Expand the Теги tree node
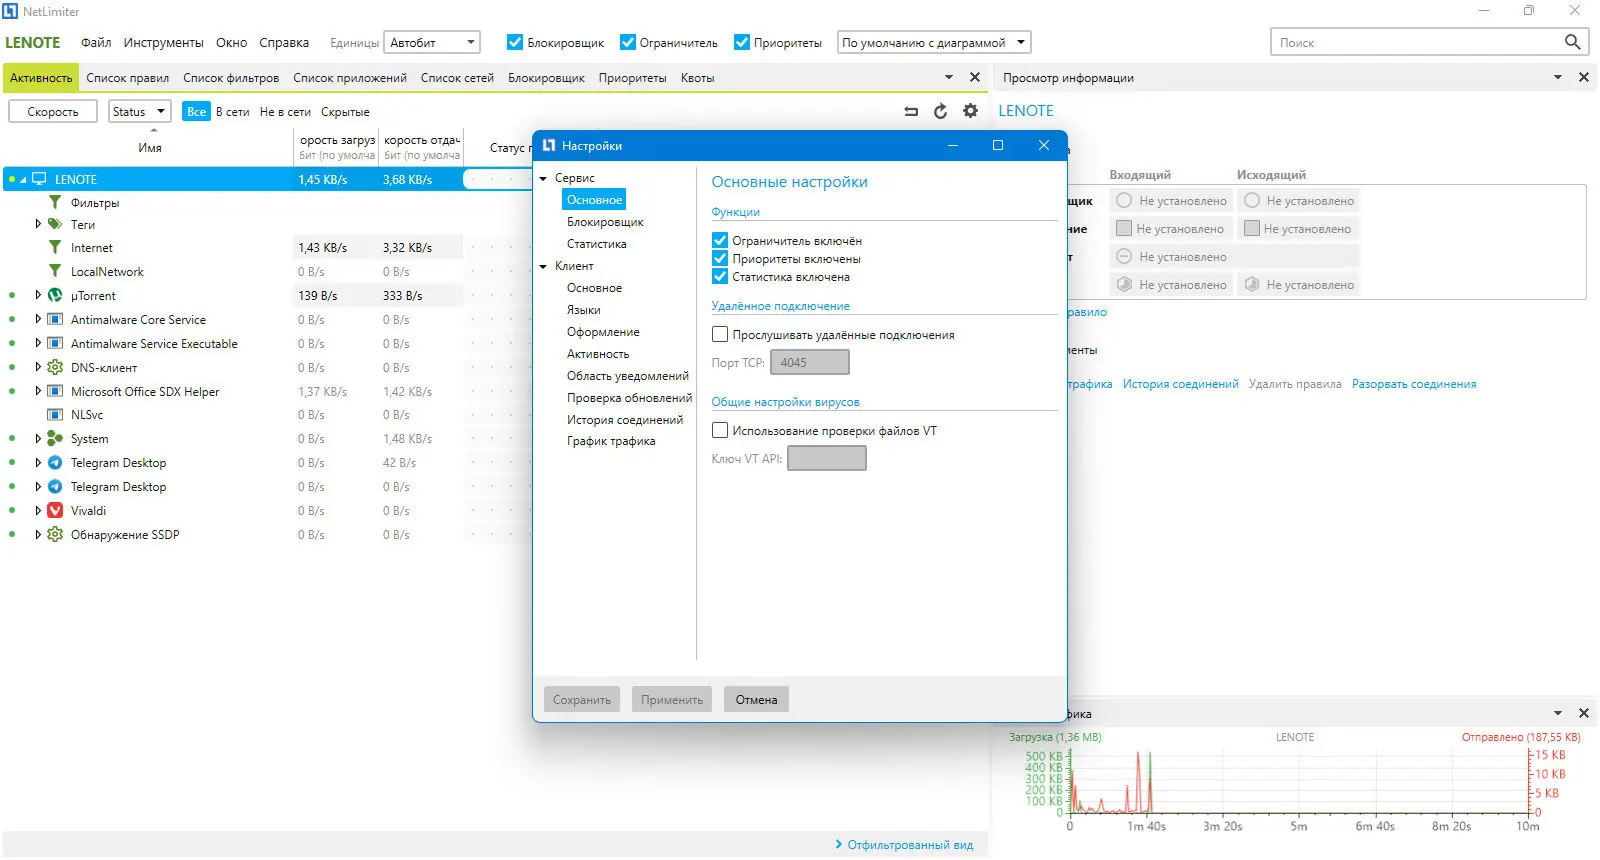This screenshot has width=1600, height=860. [38, 224]
